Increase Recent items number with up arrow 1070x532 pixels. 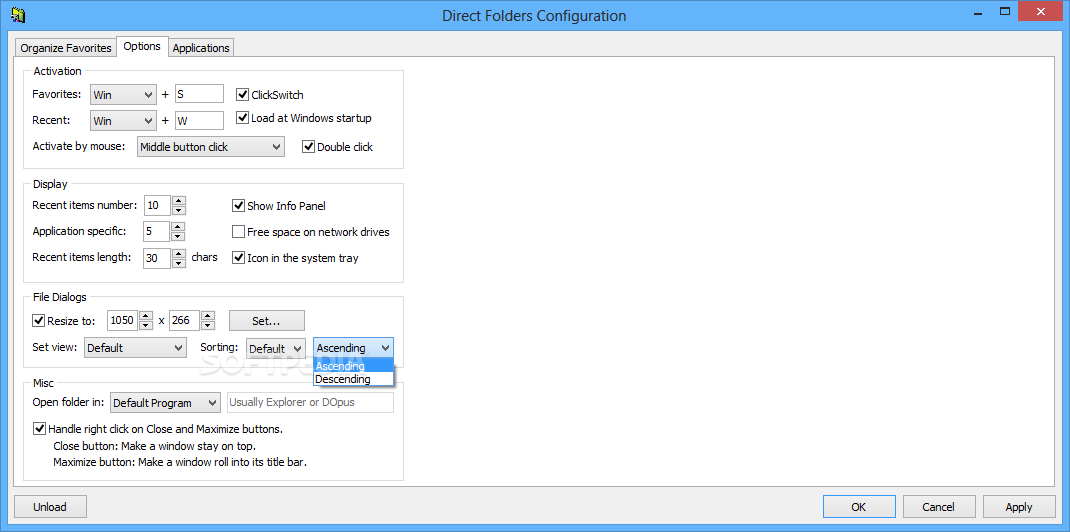pos(178,201)
